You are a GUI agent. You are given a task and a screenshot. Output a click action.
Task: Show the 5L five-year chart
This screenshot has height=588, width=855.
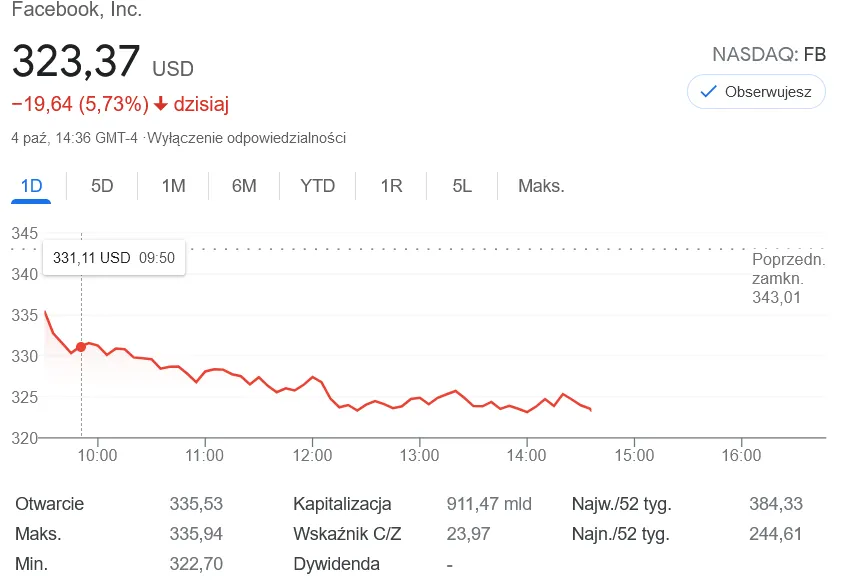pos(462,186)
